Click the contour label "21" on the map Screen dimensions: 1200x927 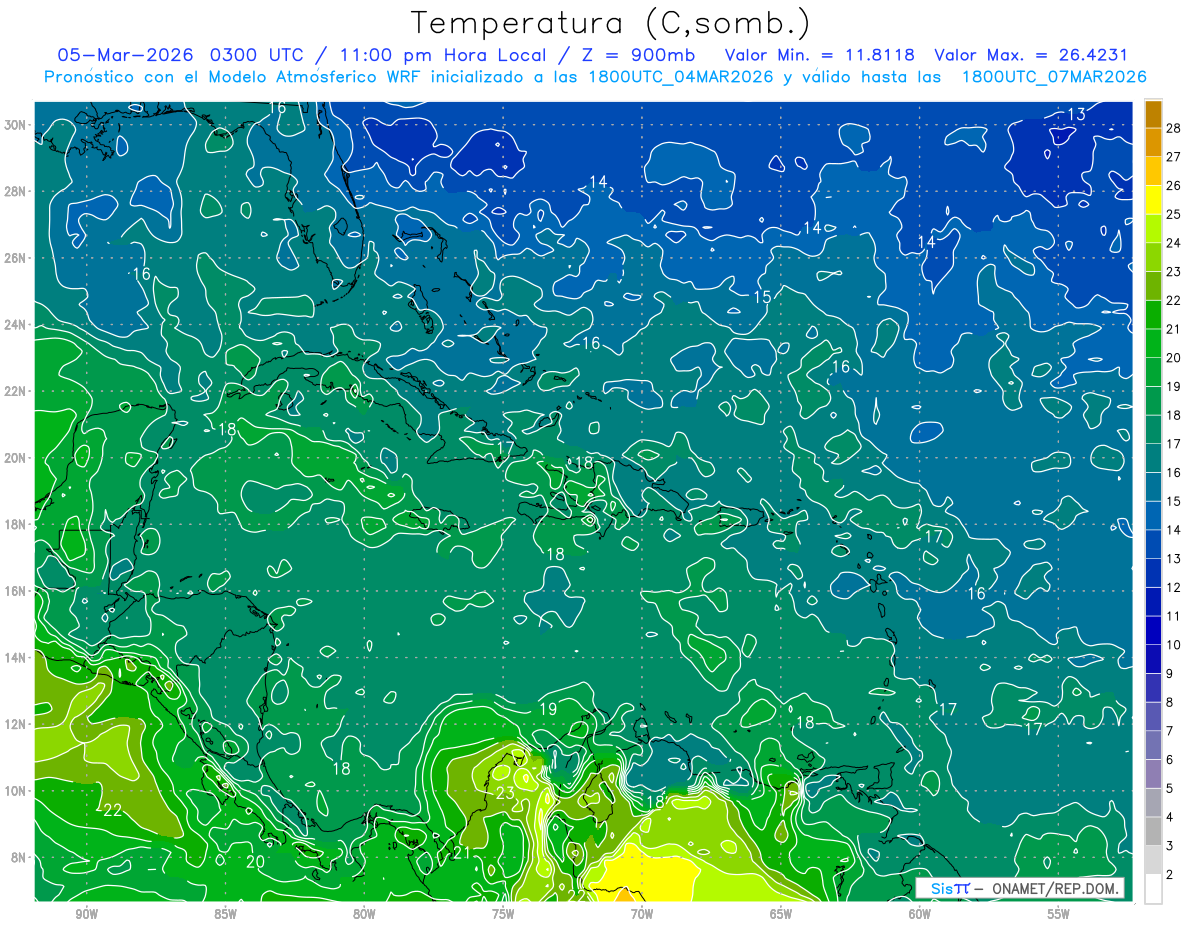pyautogui.click(x=461, y=853)
